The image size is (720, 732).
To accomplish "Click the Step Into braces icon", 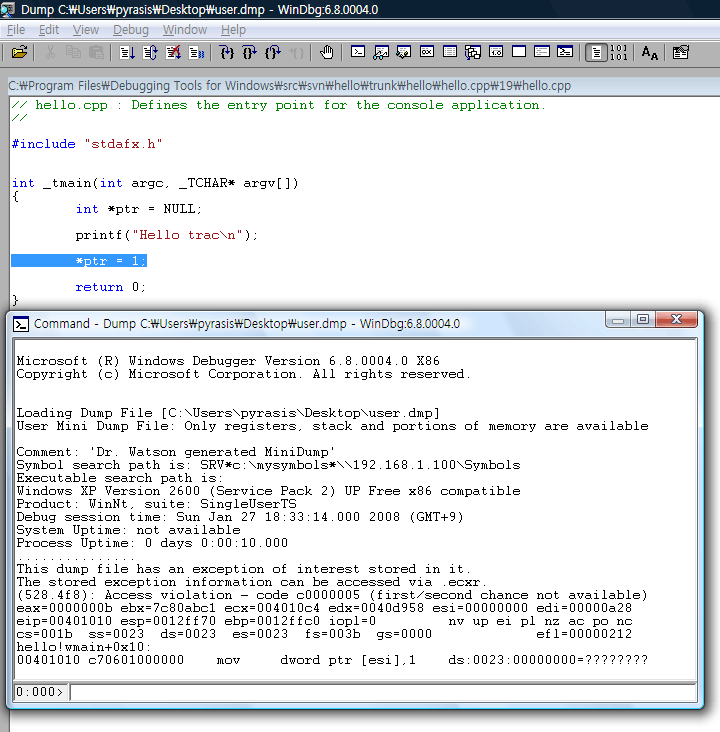I will coord(227,52).
